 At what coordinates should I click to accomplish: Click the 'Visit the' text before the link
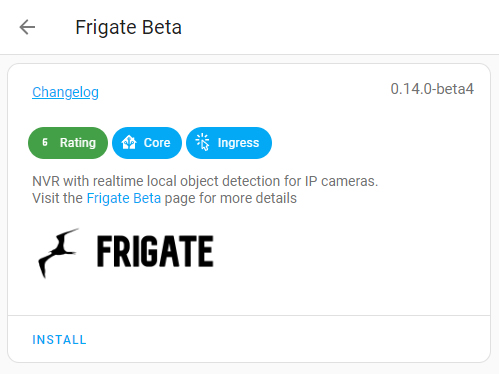[x=57, y=198]
